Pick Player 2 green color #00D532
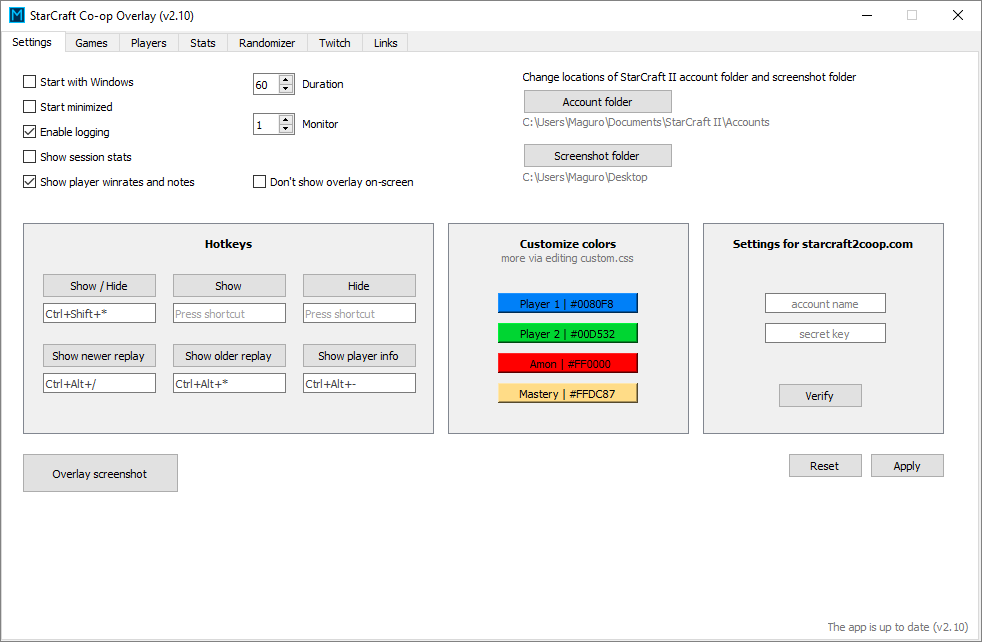Image resolution: width=982 pixels, height=642 pixels. [567, 333]
